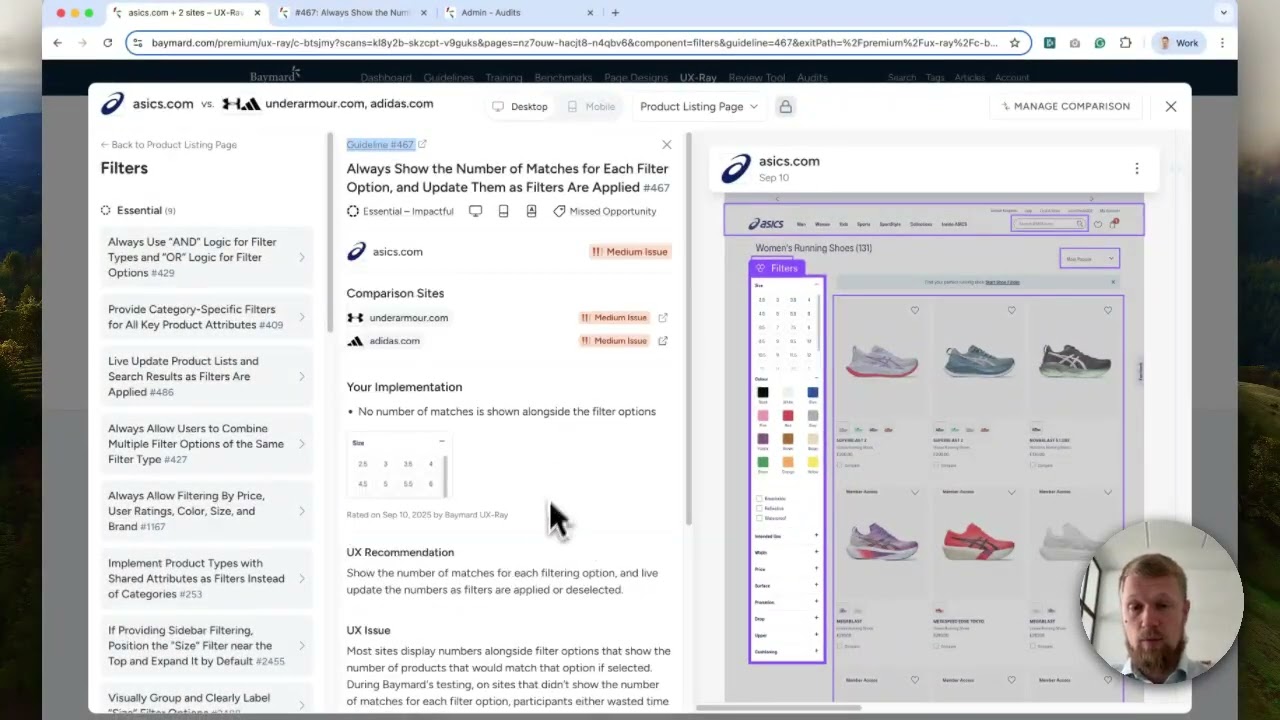Expand 'Live Update Product Lists' guideline #486
Image resolution: width=1280 pixels, height=720 pixels.
(x=207, y=376)
